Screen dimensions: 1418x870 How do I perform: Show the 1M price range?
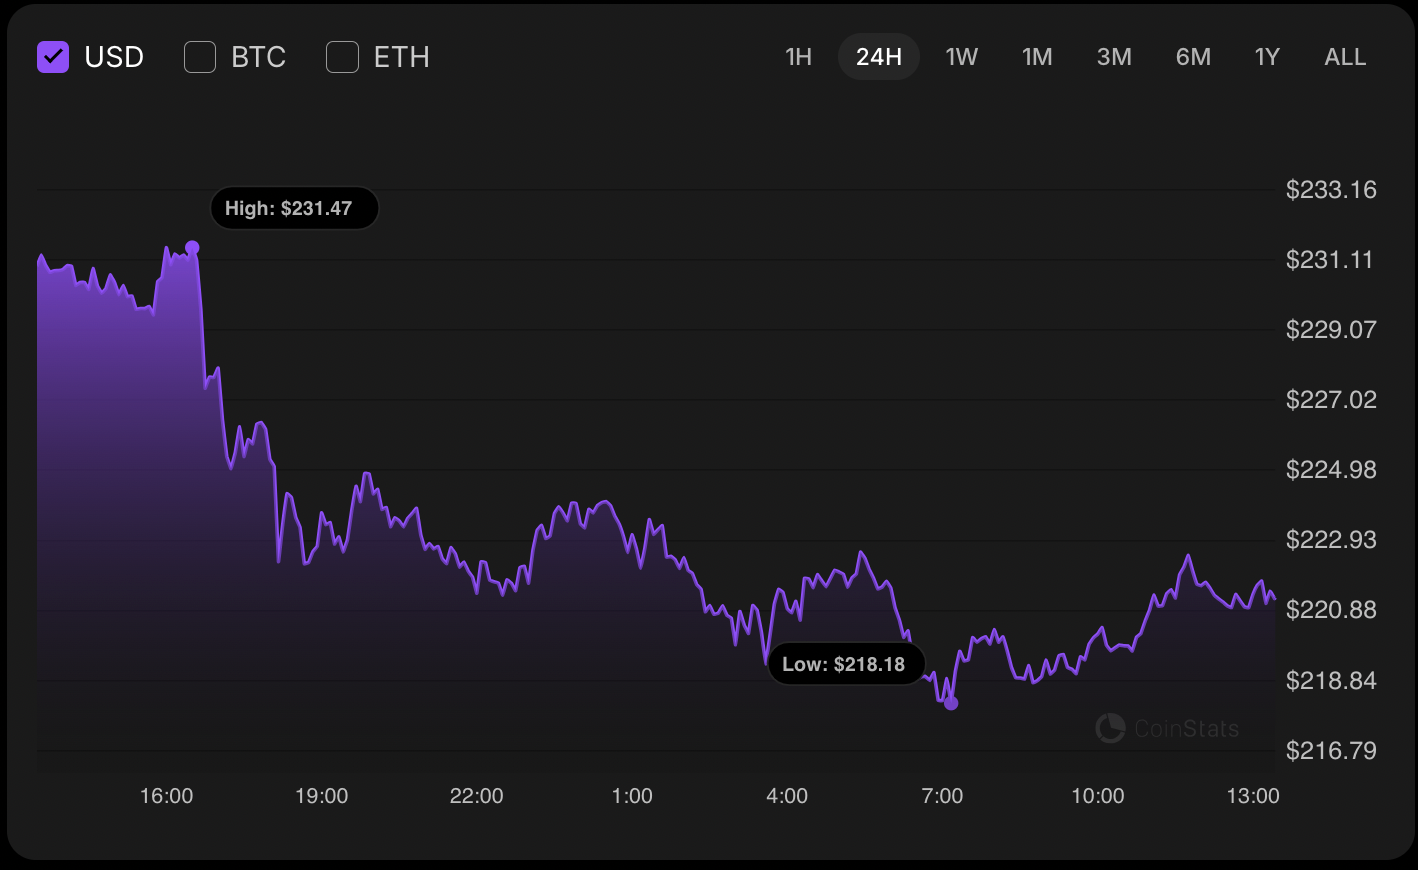[x=1037, y=57]
